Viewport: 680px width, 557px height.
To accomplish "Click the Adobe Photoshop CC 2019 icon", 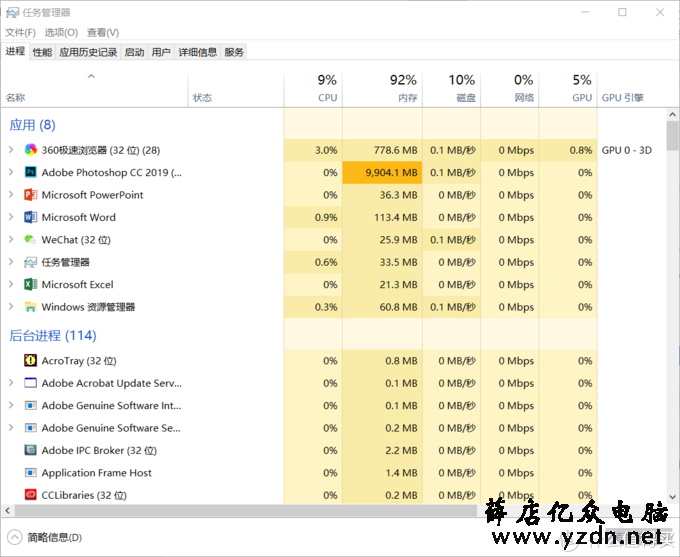I will [x=30, y=172].
